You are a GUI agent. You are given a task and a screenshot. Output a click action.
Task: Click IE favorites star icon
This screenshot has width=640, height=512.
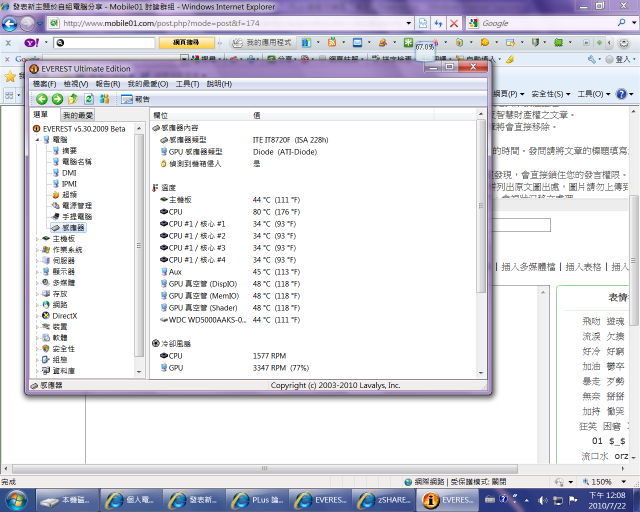click(x=10, y=76)
